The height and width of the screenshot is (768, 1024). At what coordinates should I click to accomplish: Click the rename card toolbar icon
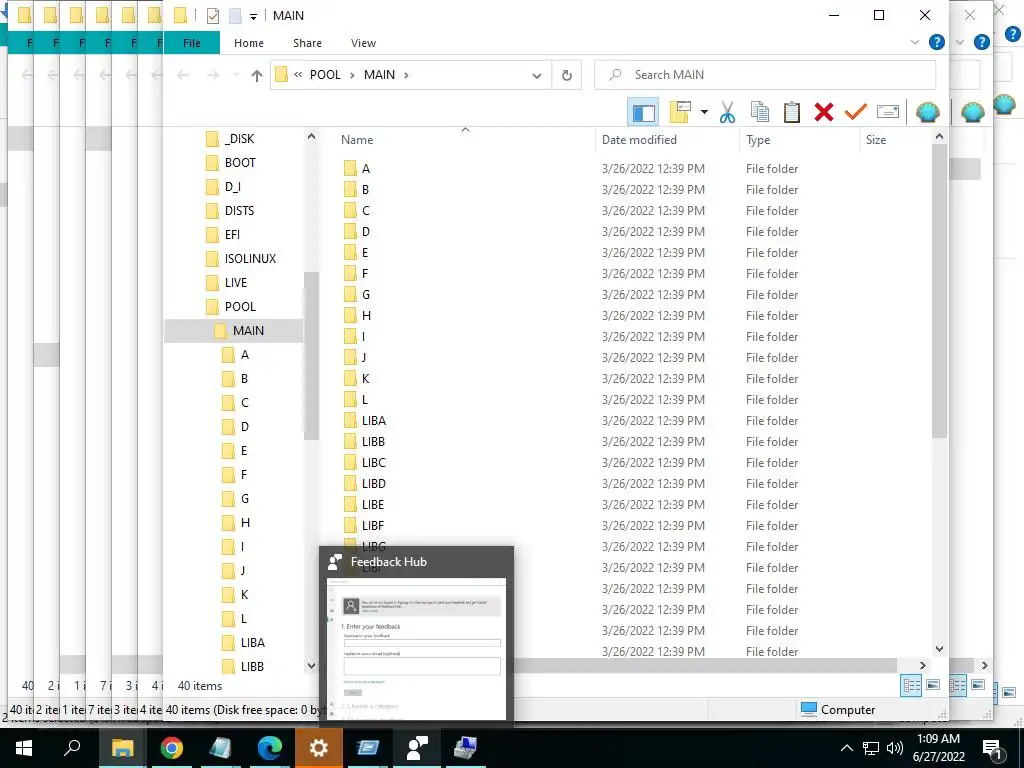(x=888, y=112)
